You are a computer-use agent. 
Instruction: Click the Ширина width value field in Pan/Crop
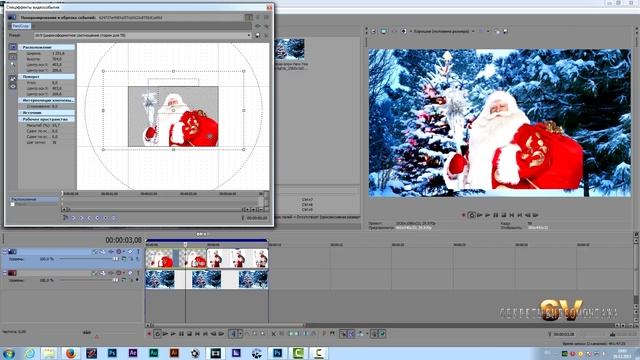57,53
